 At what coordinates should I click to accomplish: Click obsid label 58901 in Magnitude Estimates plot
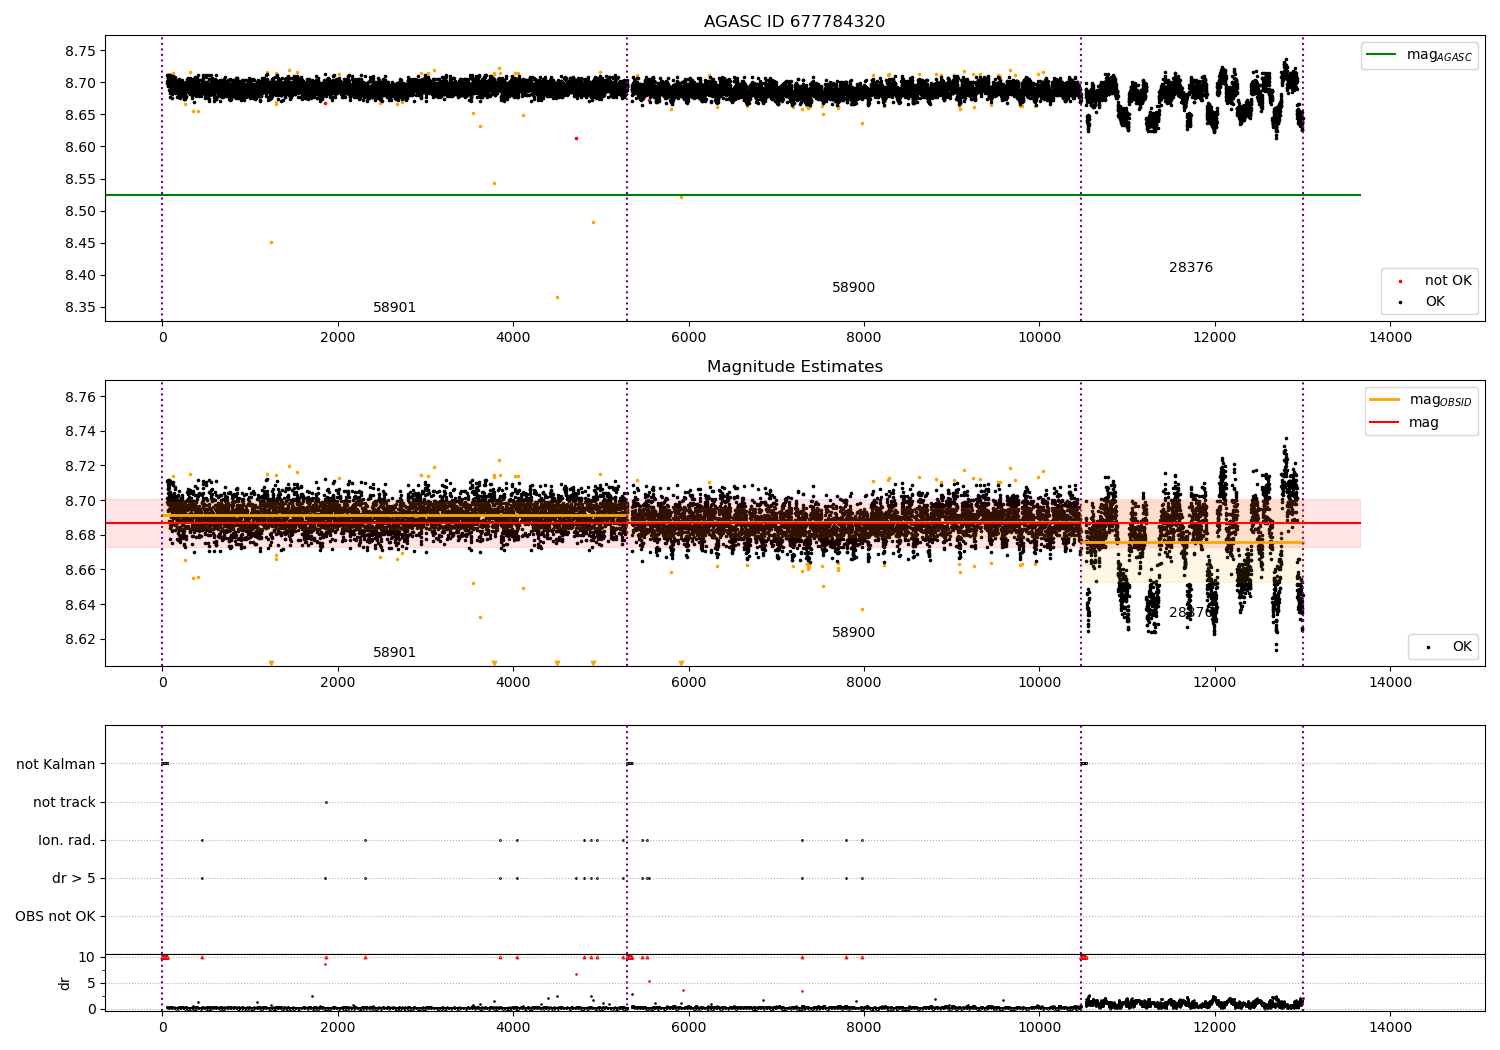click(394, 653)
